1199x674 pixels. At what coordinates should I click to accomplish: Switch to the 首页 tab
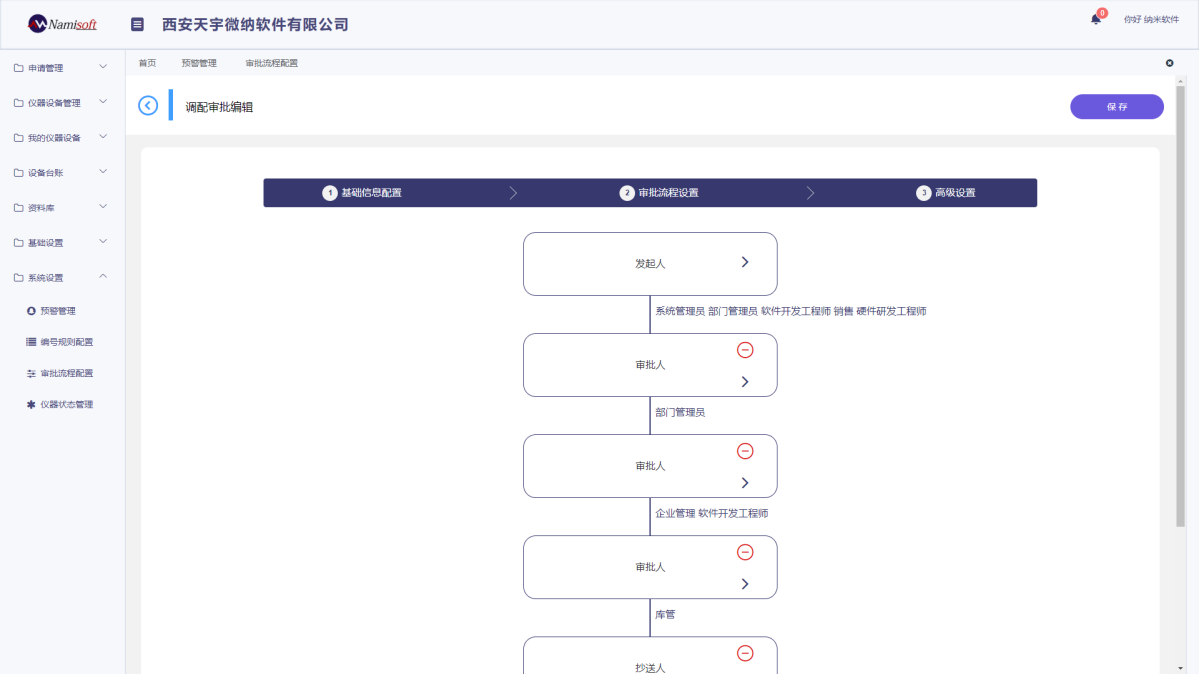coord(146,62)
